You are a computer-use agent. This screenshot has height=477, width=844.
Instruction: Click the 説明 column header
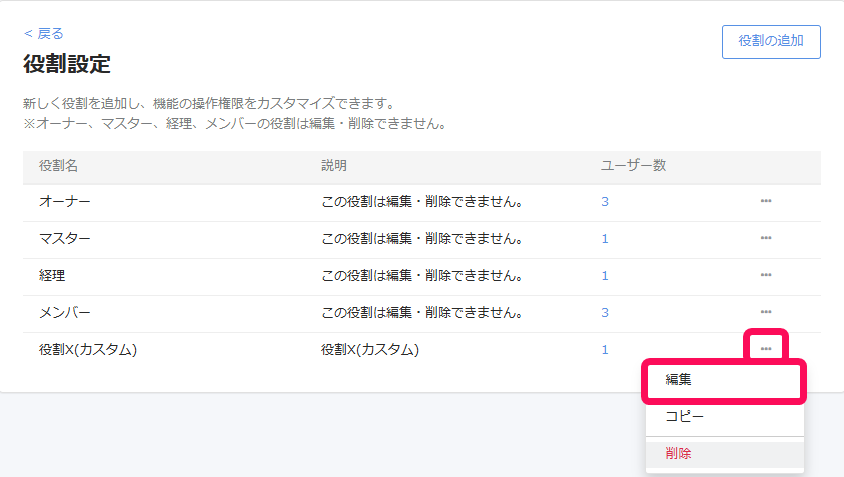334,165
